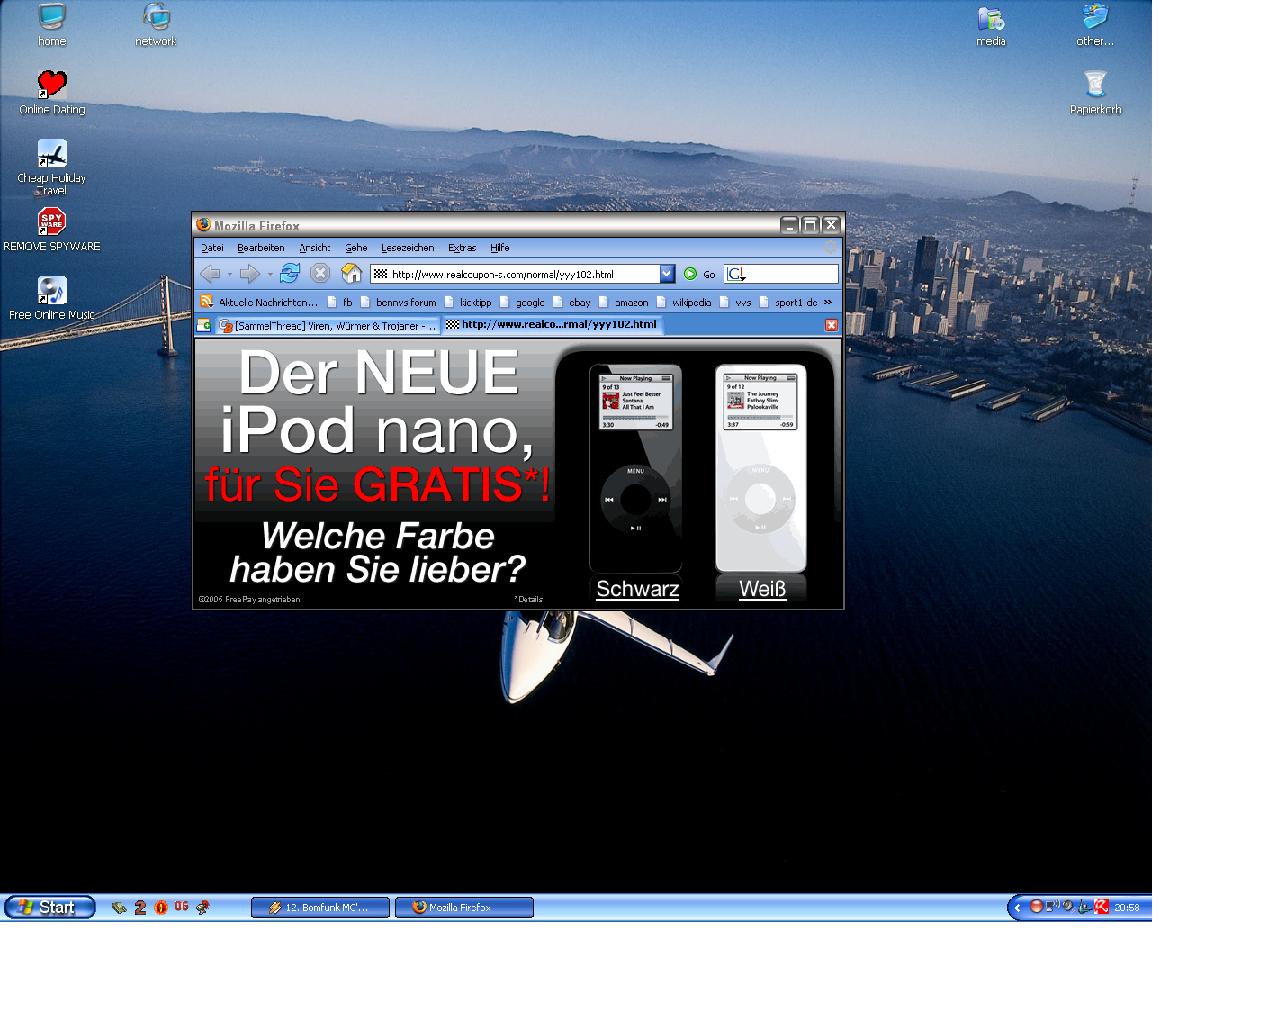Click the black iPod nano image
Viewport: 1280px width, 1024px height.
tap(635, 468)
